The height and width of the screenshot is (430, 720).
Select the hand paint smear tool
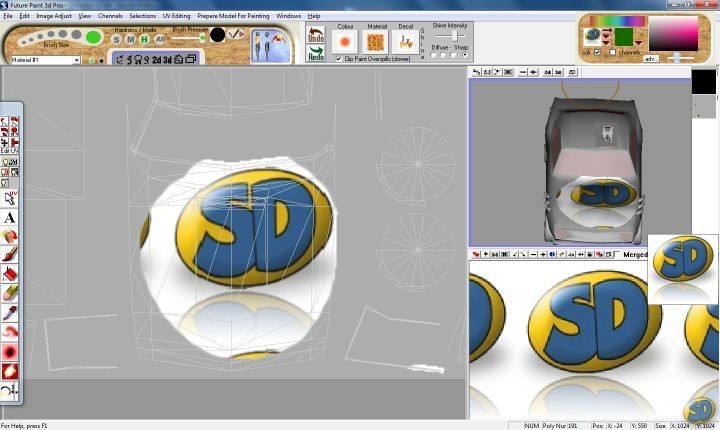pyautogui.click(x=10, y=236)
